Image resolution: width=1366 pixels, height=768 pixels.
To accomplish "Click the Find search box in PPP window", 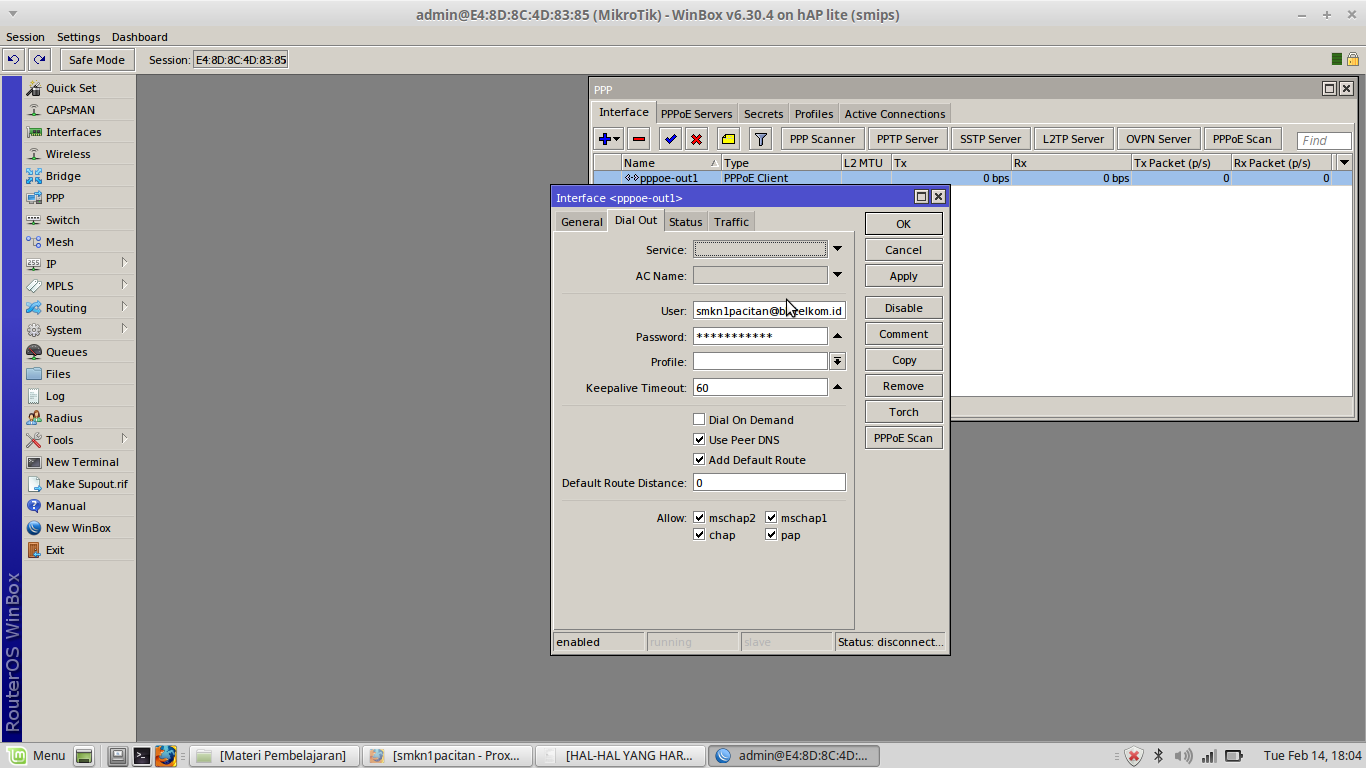I will (x=1324, y=141).
